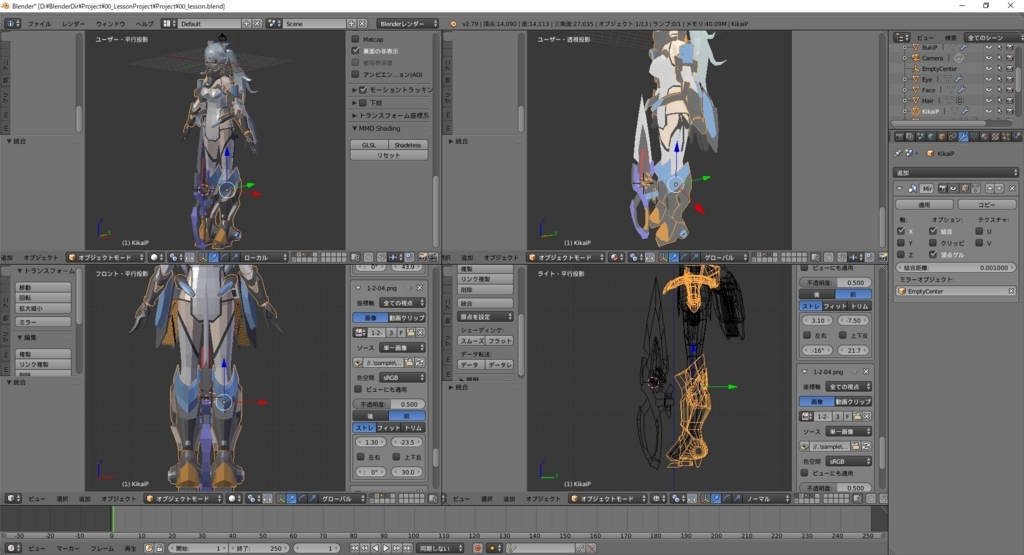The image size is (1024, 555).
Task: Open the world properties tab
Action: (931, 136)
